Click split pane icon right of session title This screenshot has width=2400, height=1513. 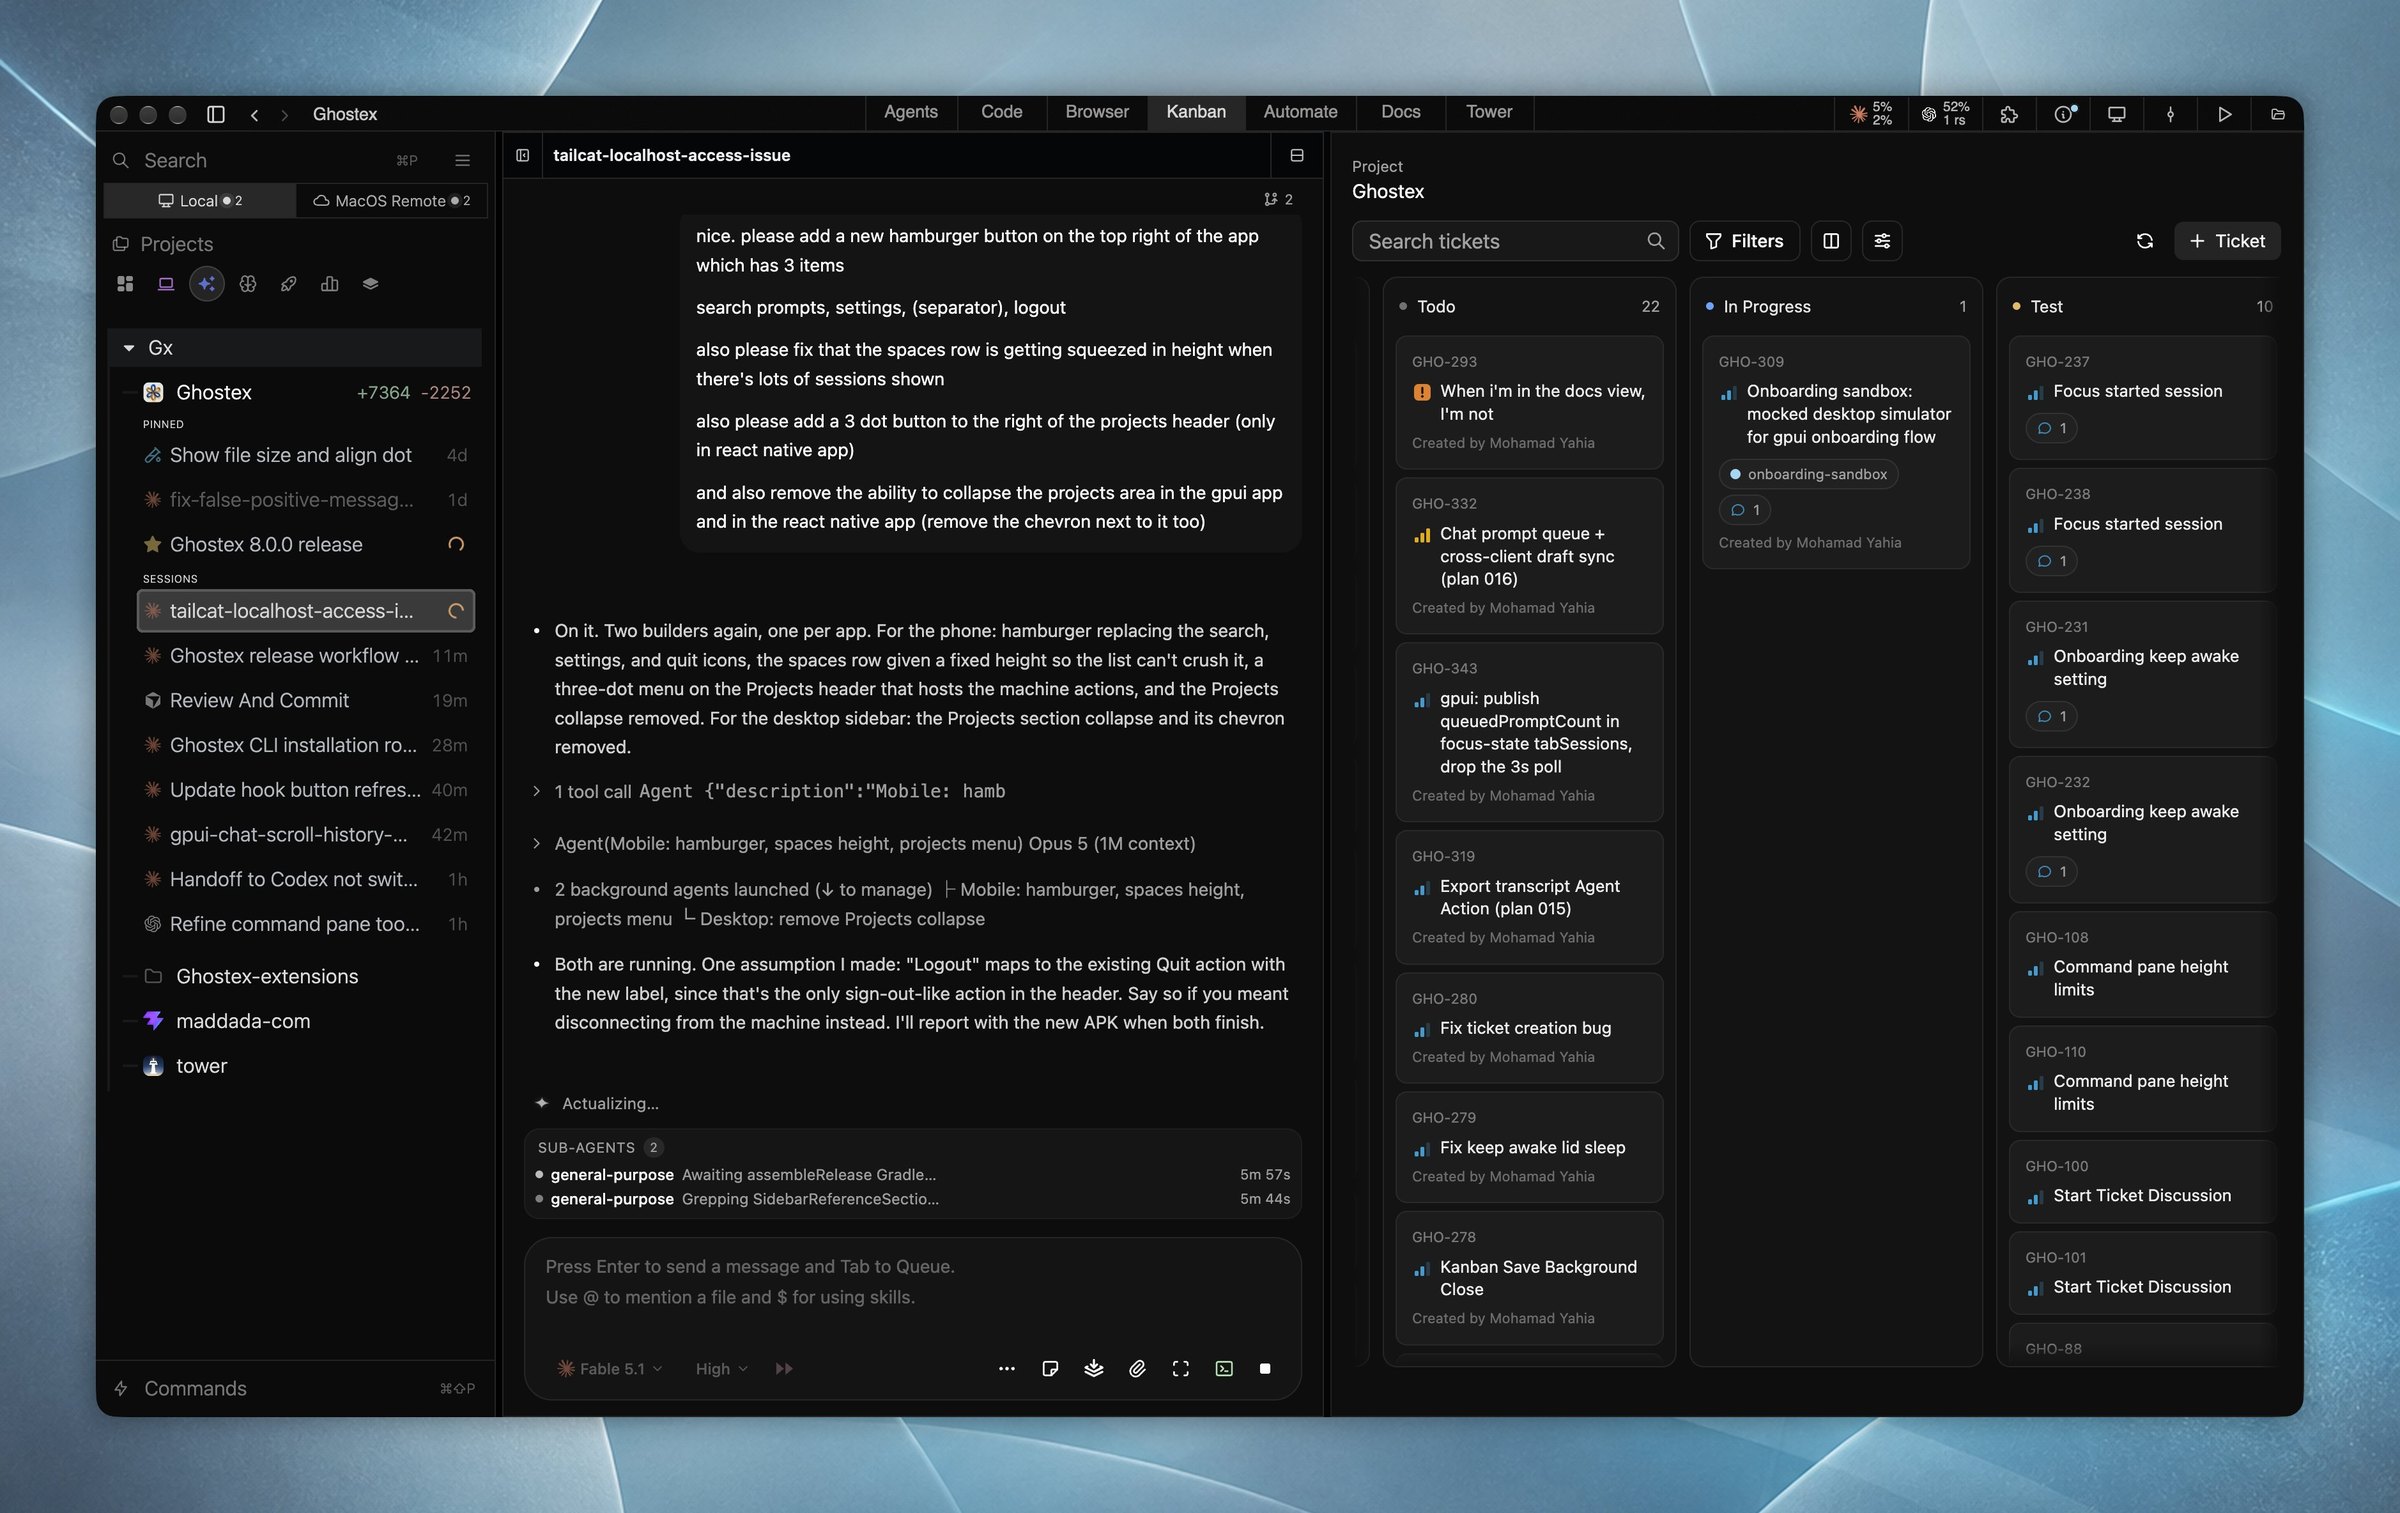coord(1297,155)
